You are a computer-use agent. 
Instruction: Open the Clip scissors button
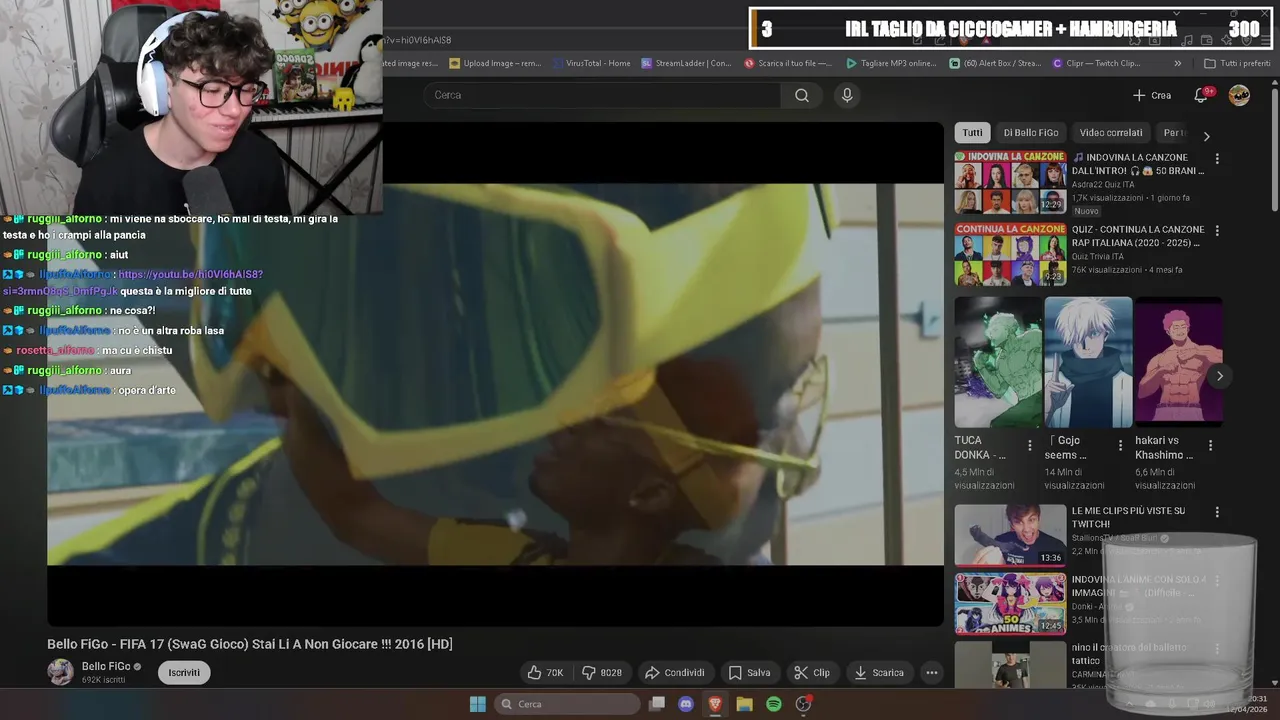(x=812, y=673)
